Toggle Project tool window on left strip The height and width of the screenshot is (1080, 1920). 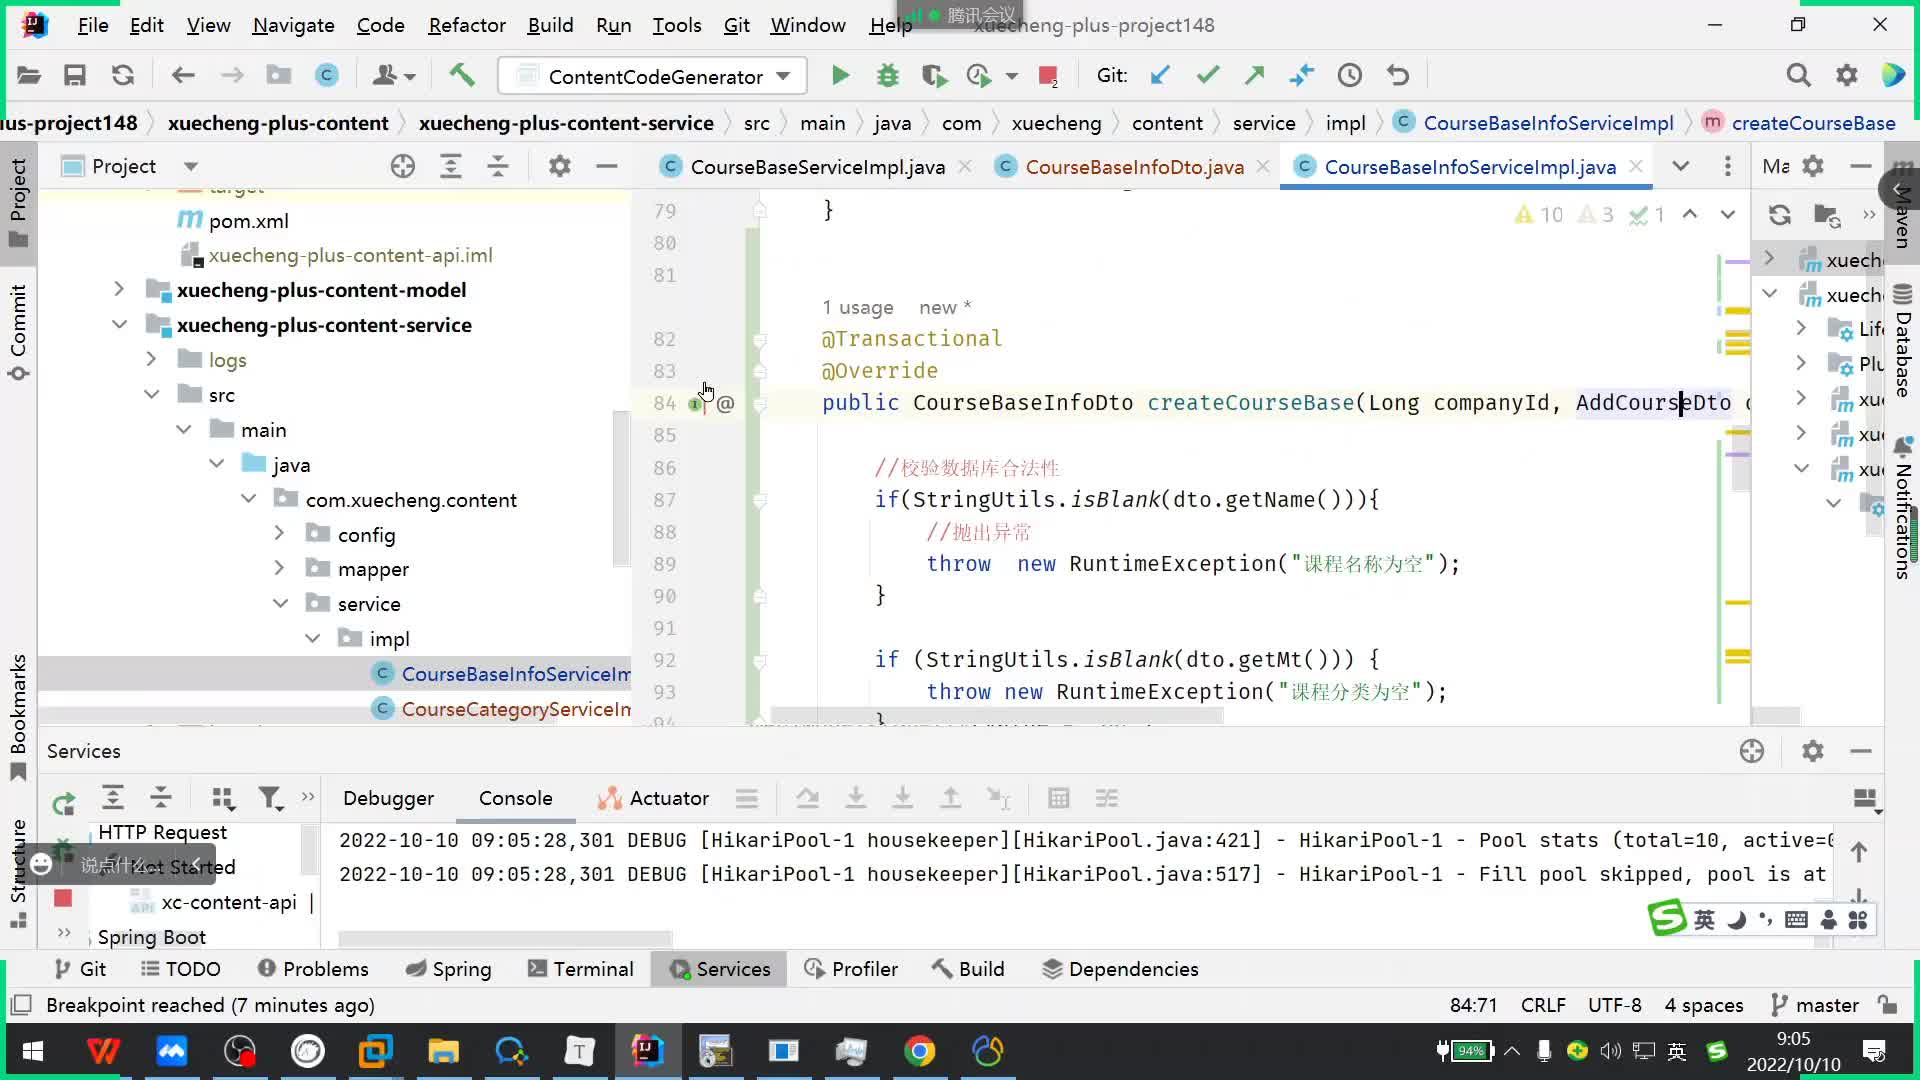pos(18,202)
